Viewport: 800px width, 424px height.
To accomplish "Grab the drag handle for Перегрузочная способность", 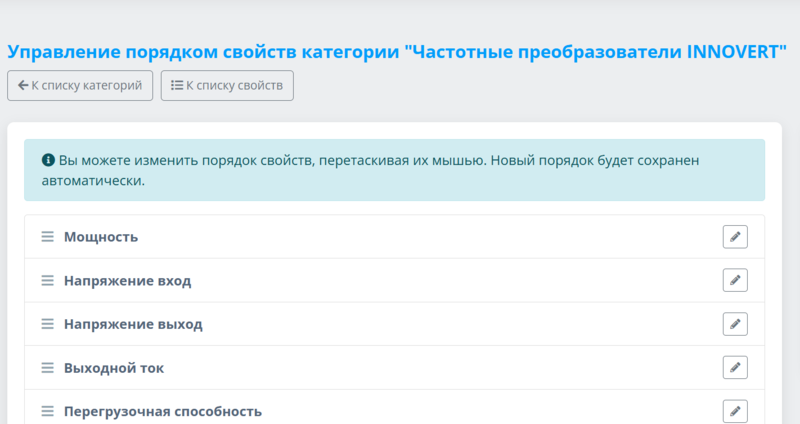I will click(47, 411).
